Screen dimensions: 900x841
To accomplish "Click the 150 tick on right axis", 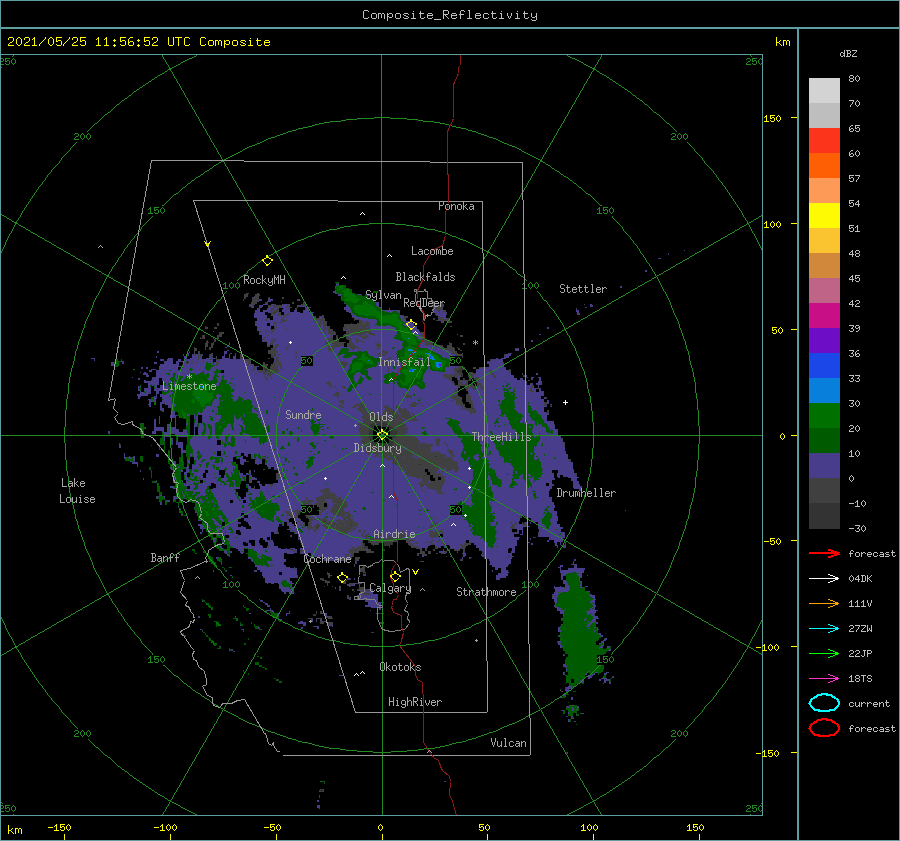I will (772, 118).
